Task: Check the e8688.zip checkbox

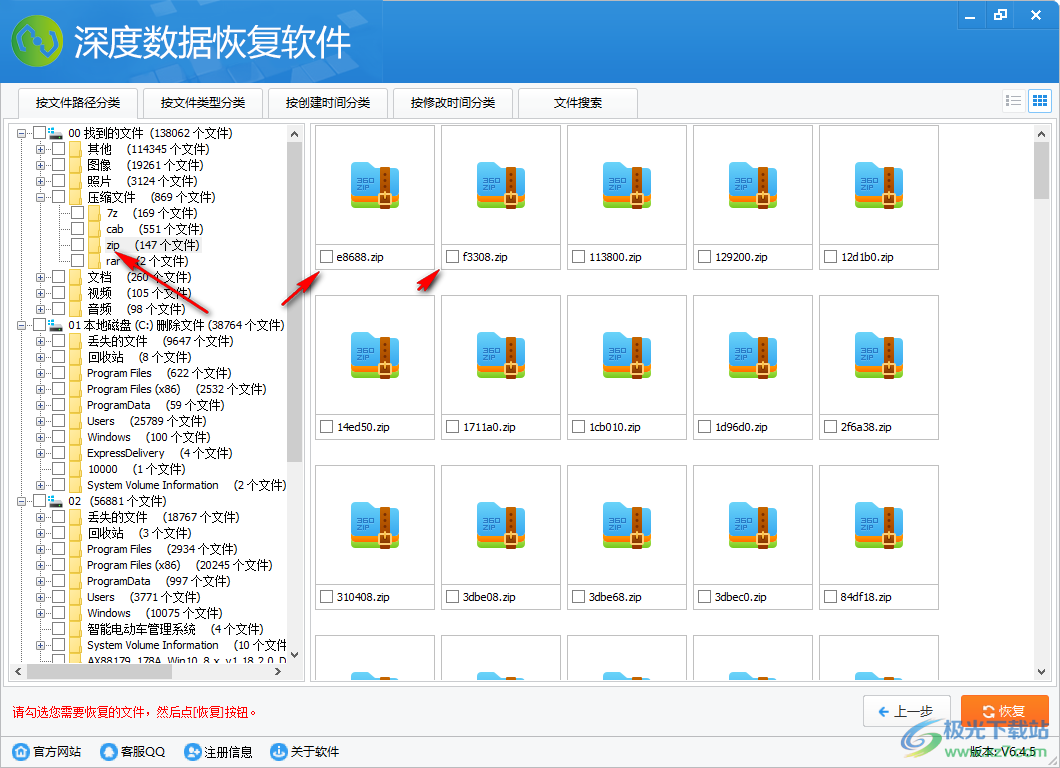Action: coord(327,257)
